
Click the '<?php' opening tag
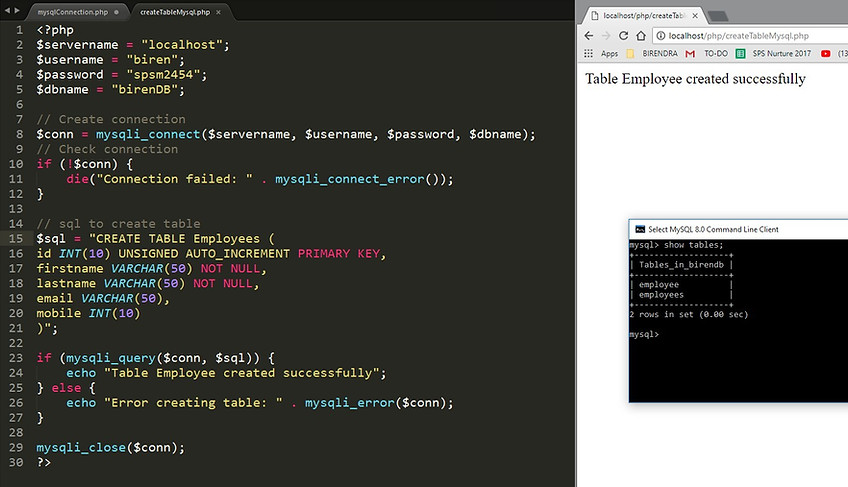pos(55,30)
